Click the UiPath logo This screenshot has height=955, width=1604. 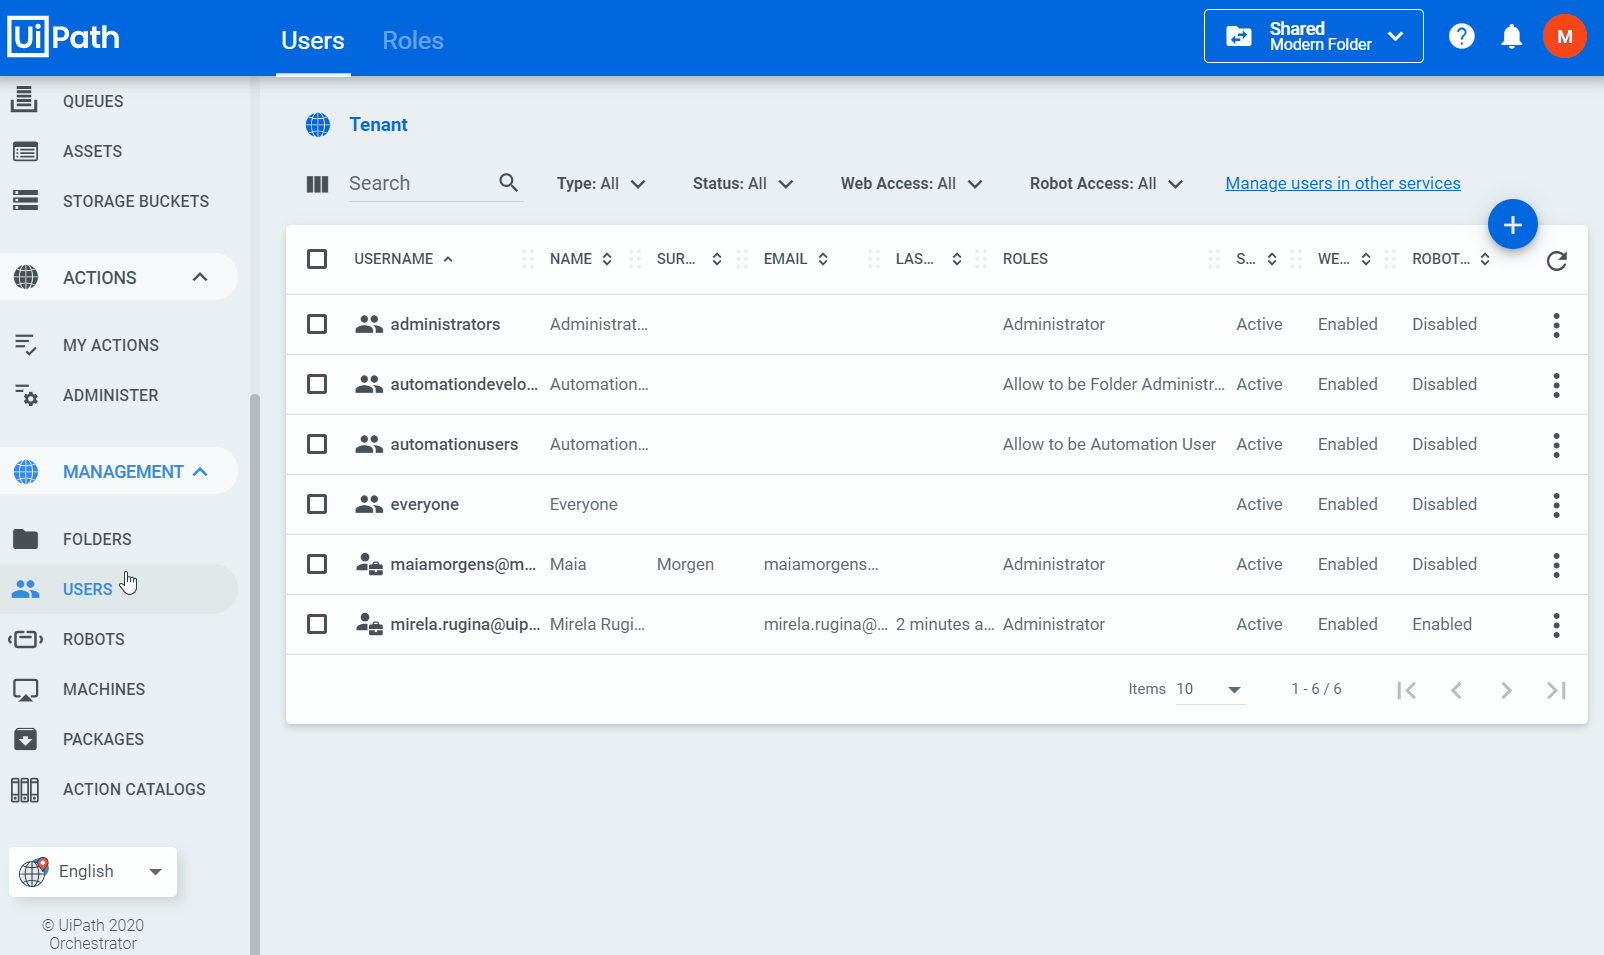[64, 38]
